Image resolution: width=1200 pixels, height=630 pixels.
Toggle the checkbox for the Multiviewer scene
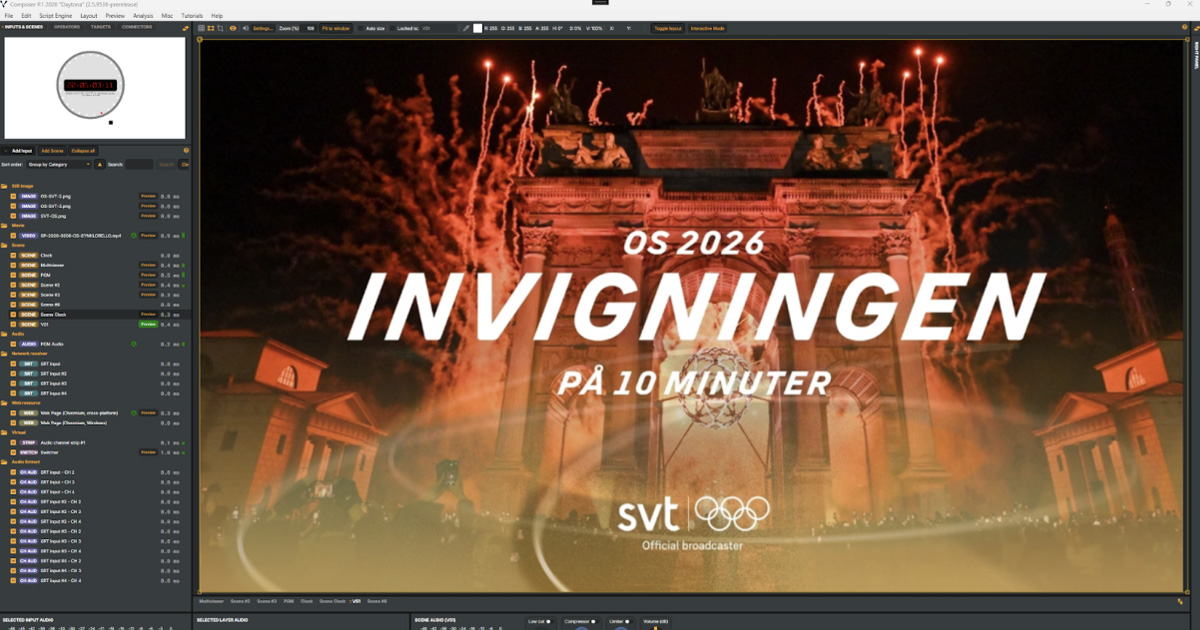tap(13, 265)
